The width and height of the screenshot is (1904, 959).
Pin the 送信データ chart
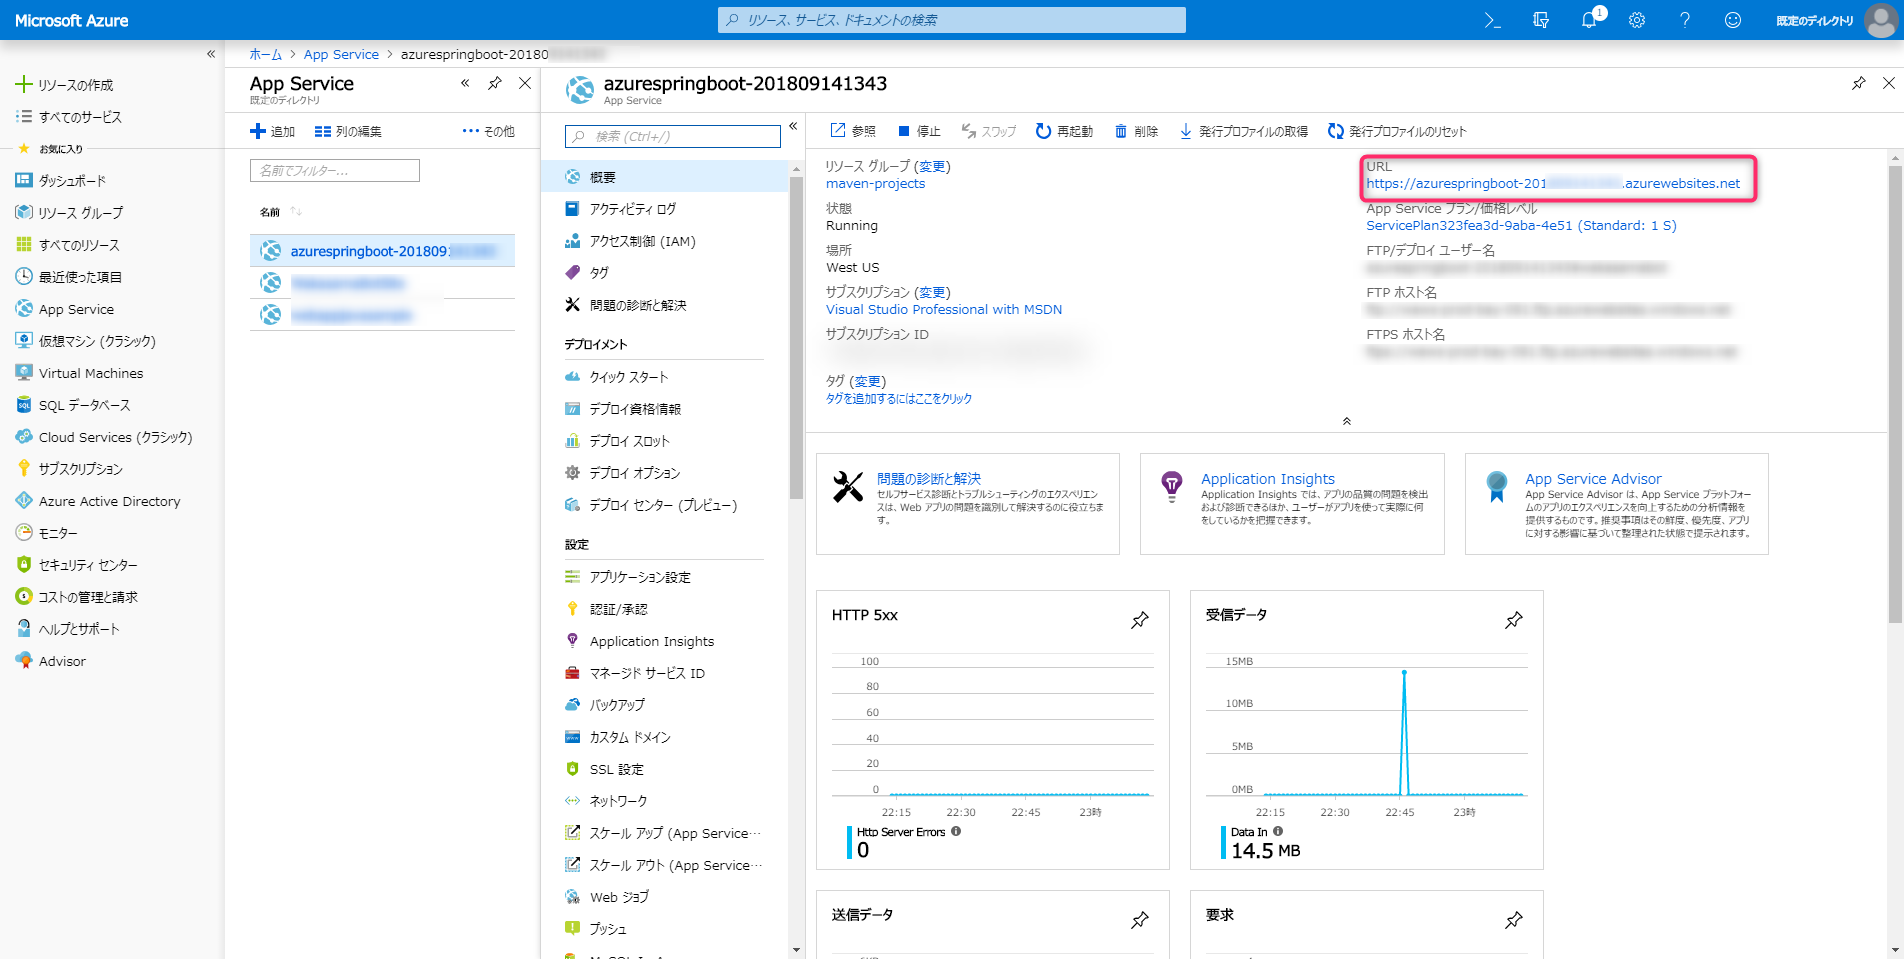(x=1140, y=920)
